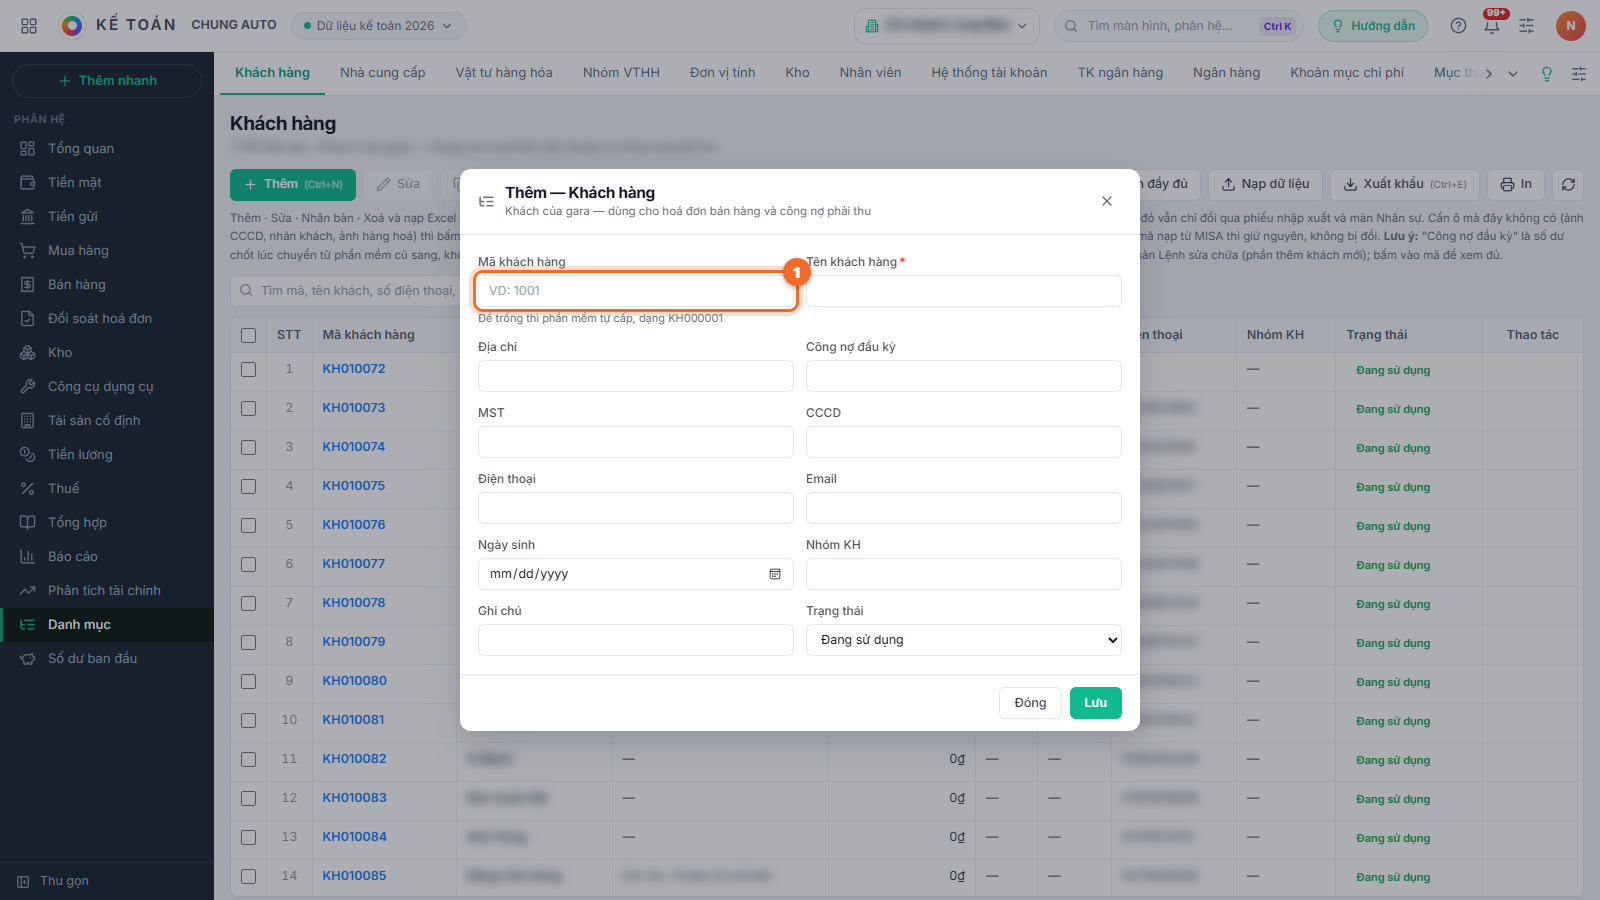Screen dimensions: 1600x900
Task: Click the Hướng dẫn button
Action: (1372, 26)
